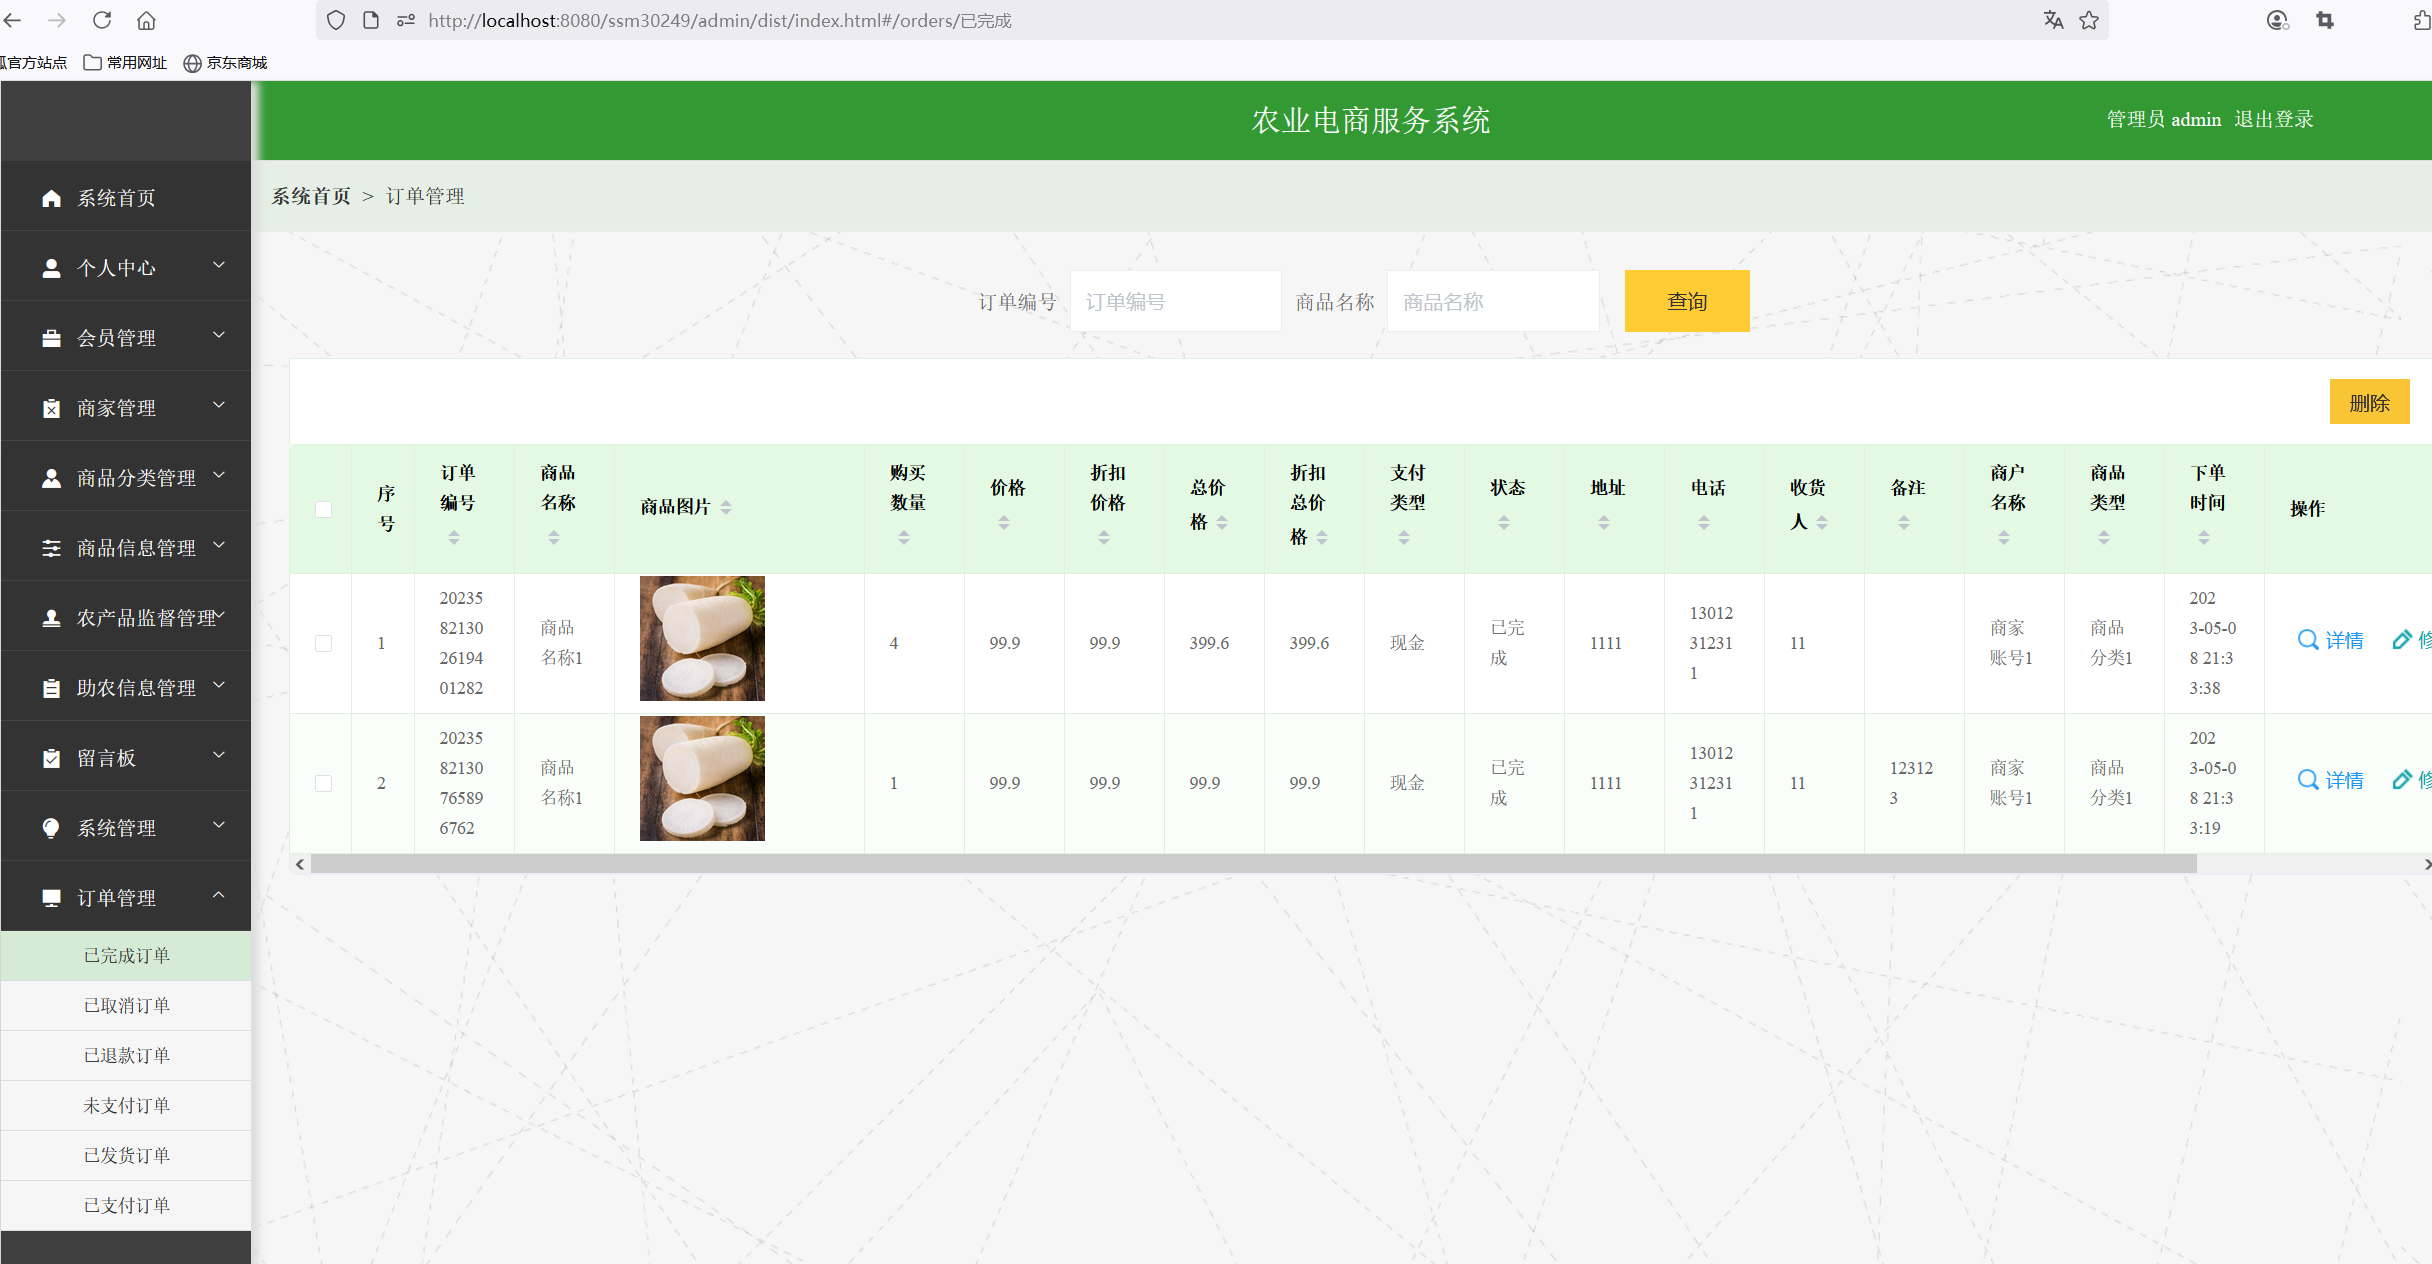
Task: Check the checkbox for order row 1
Action: 322,644
